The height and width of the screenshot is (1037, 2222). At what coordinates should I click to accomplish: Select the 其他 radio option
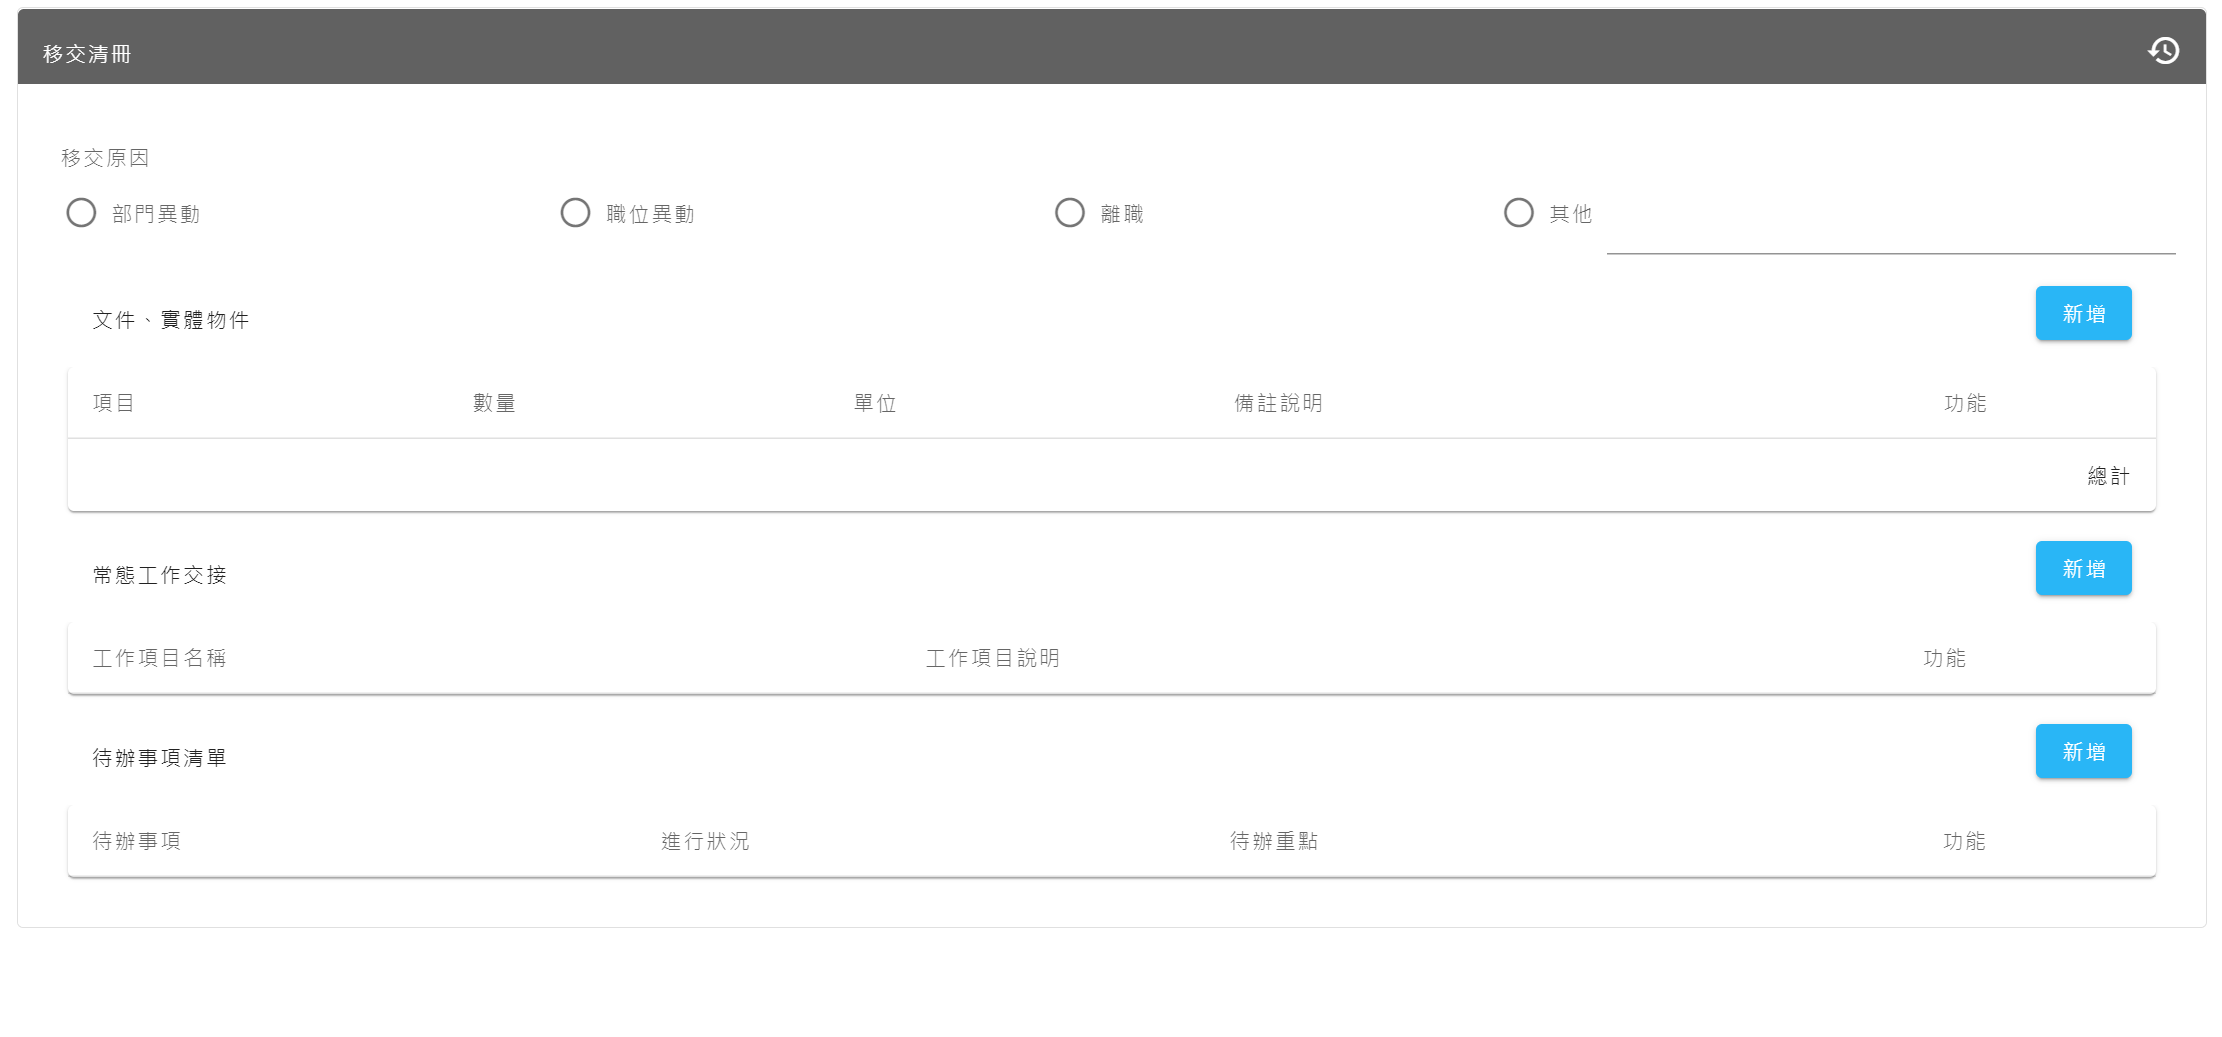[x=1519, y=213]
